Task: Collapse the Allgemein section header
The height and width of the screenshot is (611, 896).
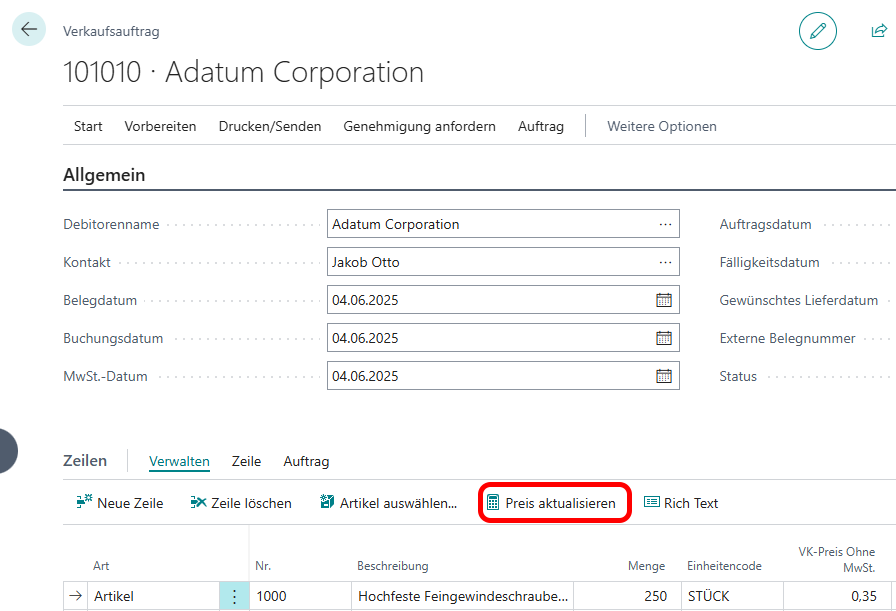Action: (104, 175)
